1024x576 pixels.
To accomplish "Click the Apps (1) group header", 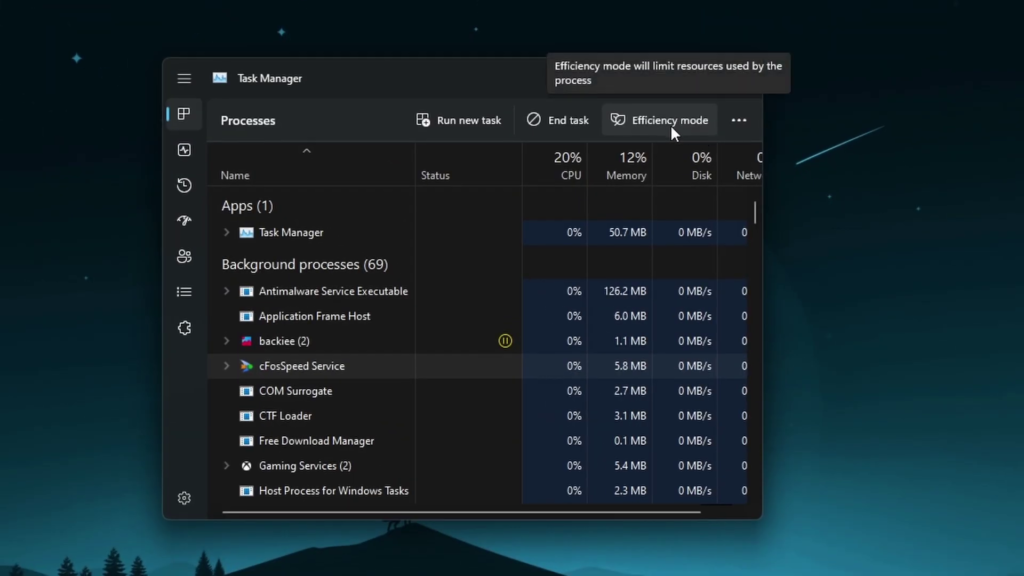I will point(247,206).
